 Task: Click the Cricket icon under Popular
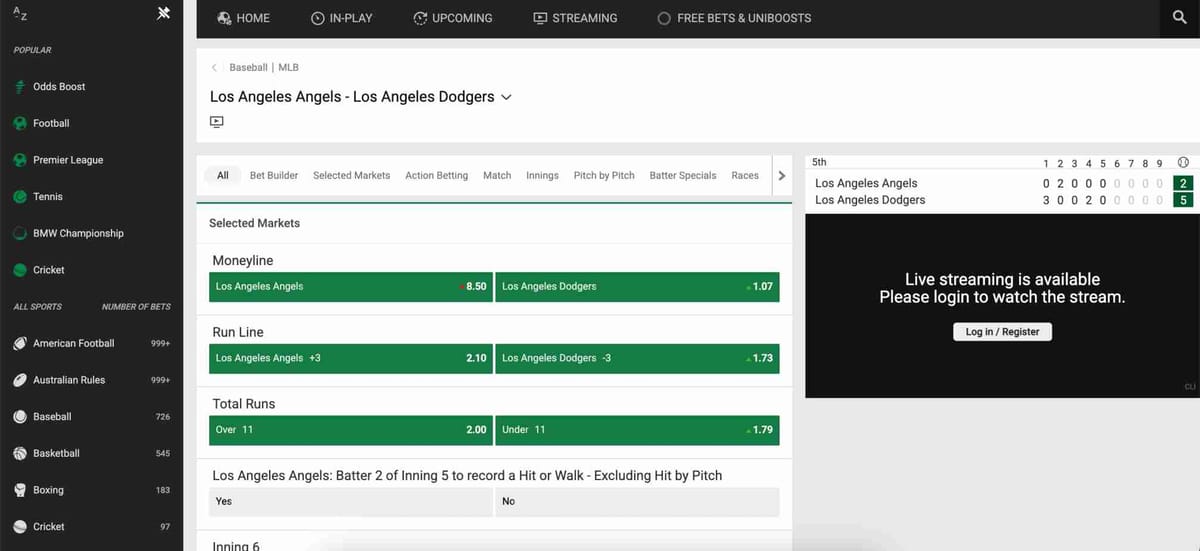(20, 270)
